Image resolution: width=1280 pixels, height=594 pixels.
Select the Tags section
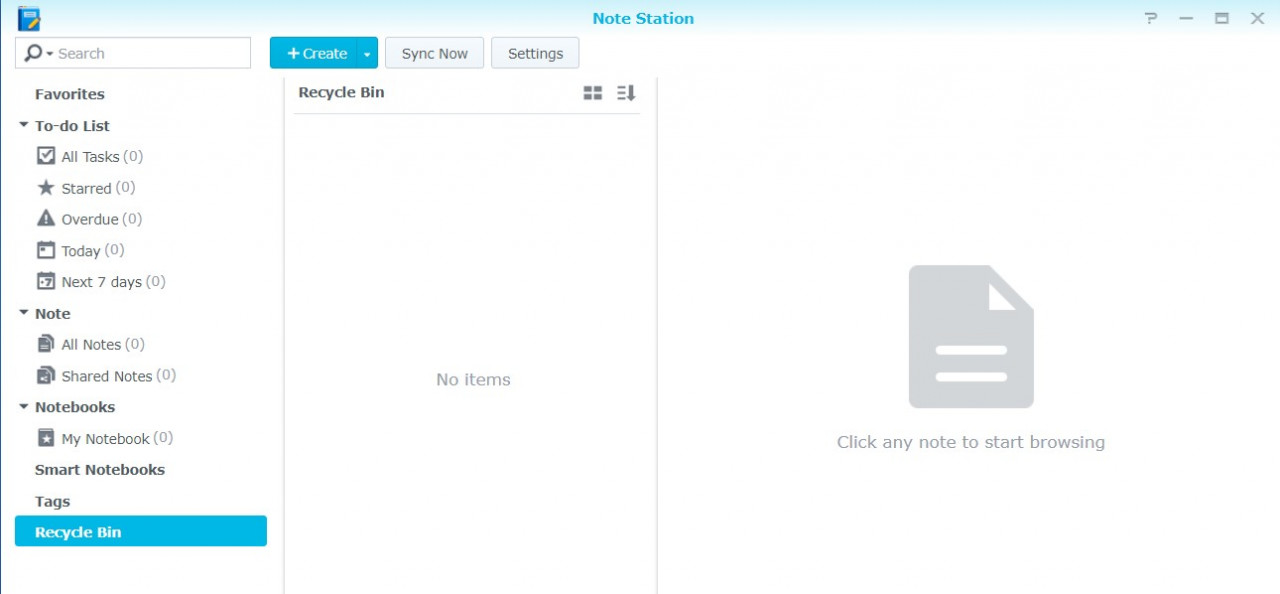tap(52, 501)
